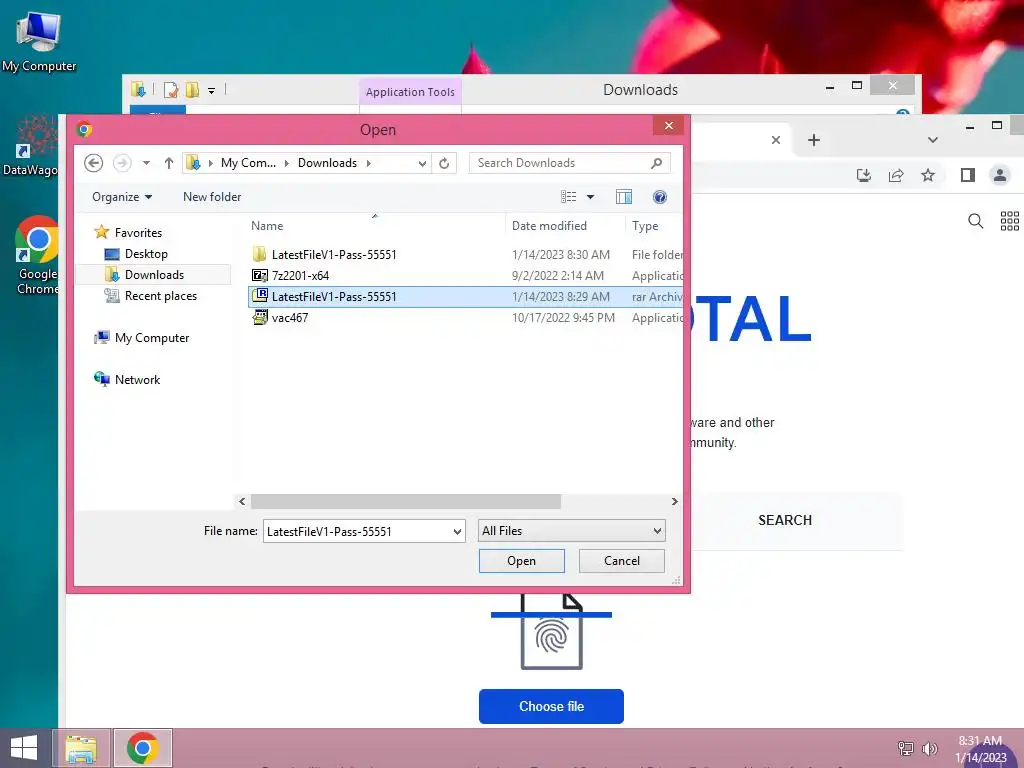Click the 7z2201-x64 file icon

pyautogui.click(x=260, y=276)
